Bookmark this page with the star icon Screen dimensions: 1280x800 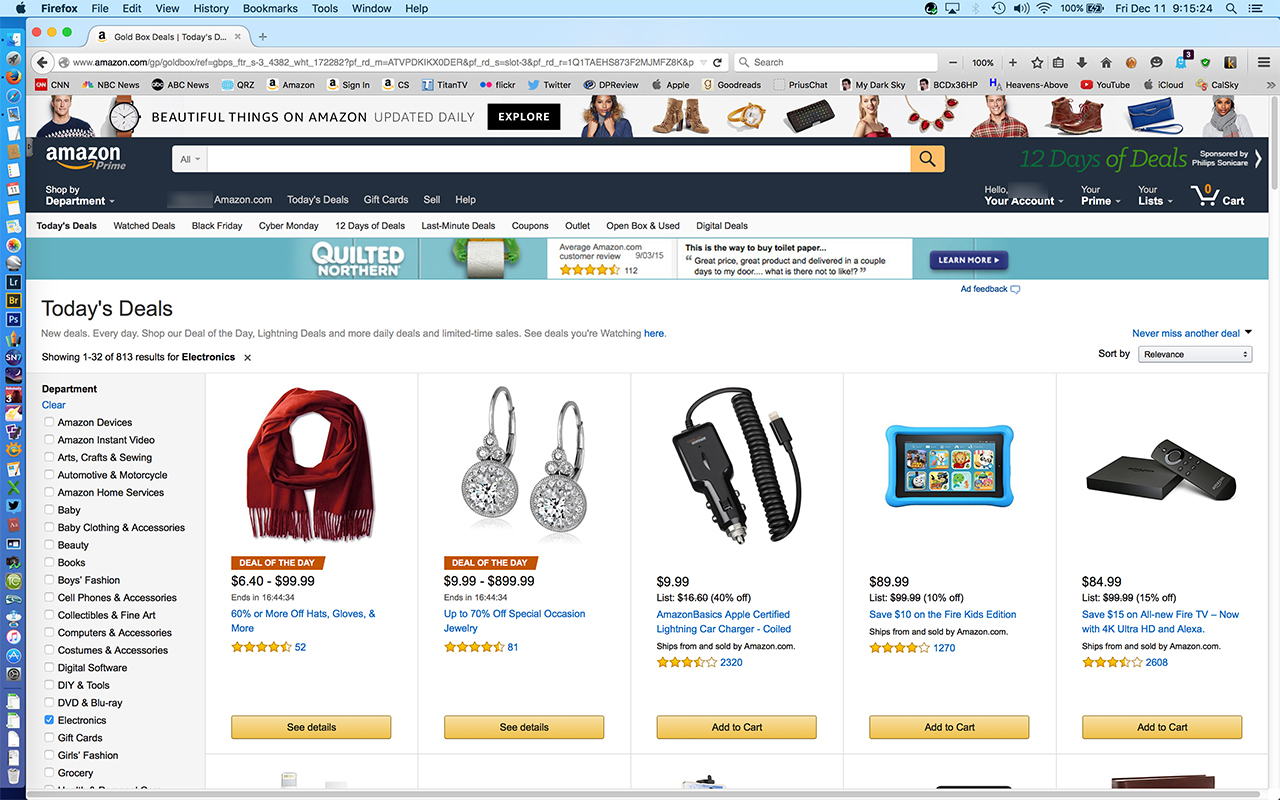[1037, 62]
